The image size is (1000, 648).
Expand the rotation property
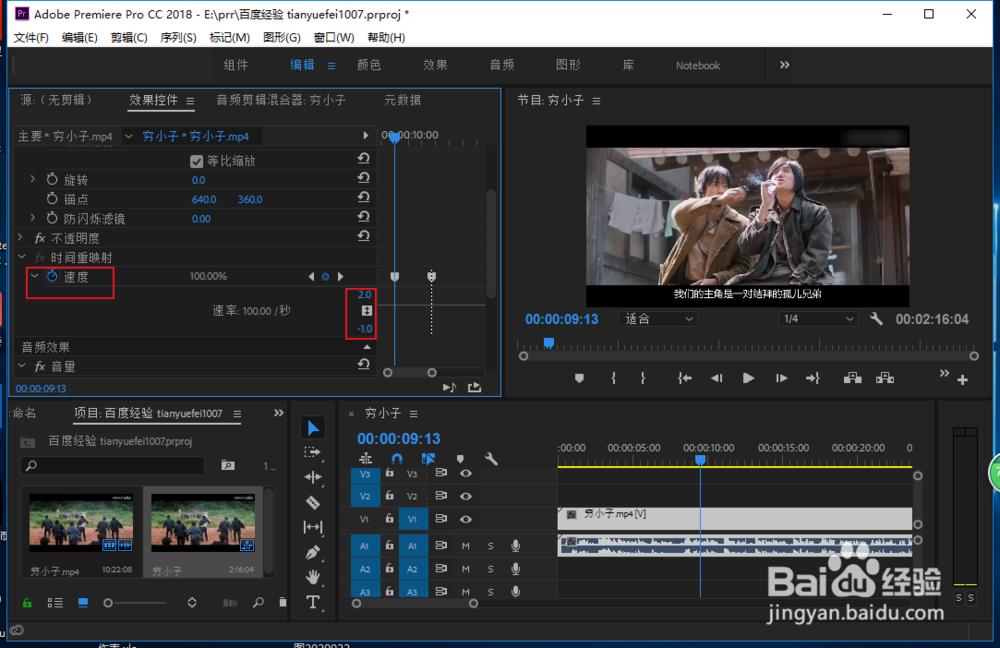click(x=33, y=180)
